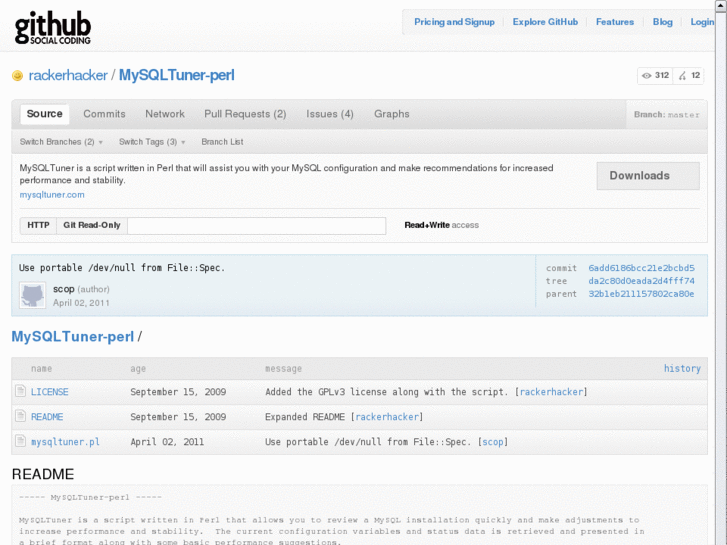Expand the Switch Branches (2) dropdown
The height and width of the screenshot is (545, 727).
click(61, 142)
